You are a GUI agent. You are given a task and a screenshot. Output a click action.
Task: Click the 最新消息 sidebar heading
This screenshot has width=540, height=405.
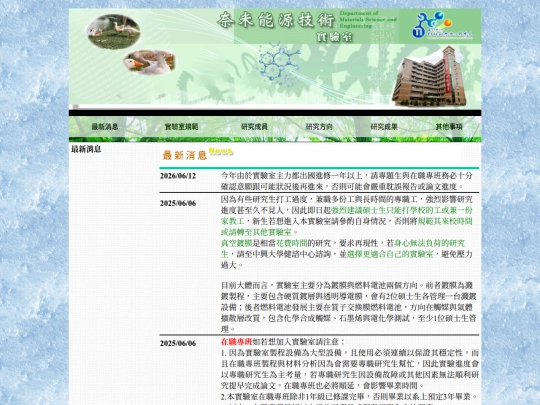coord(86,149)
